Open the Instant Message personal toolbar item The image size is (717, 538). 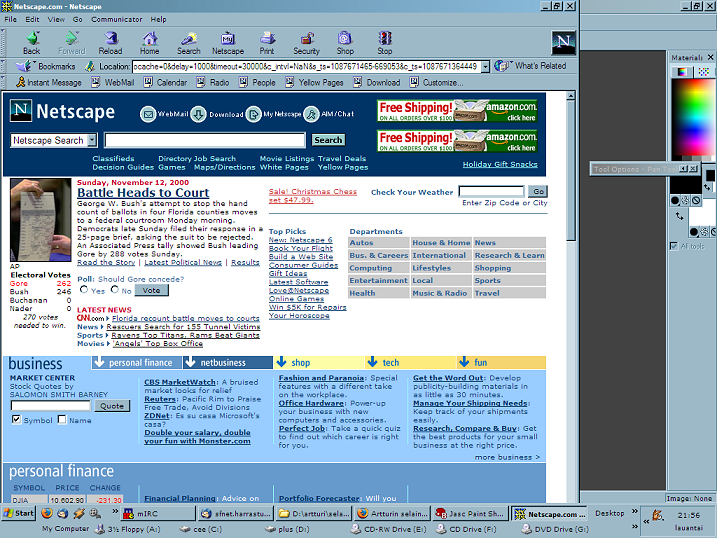[x=49, y=82]
